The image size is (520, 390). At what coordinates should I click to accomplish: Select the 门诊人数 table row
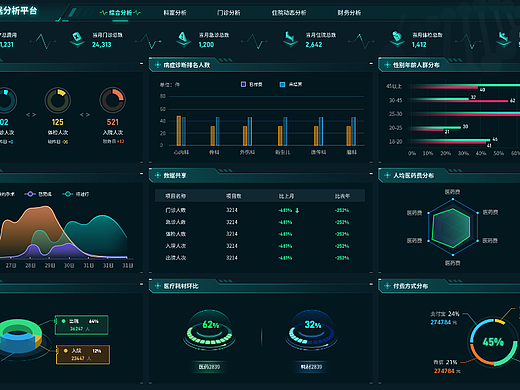[260, 210]
